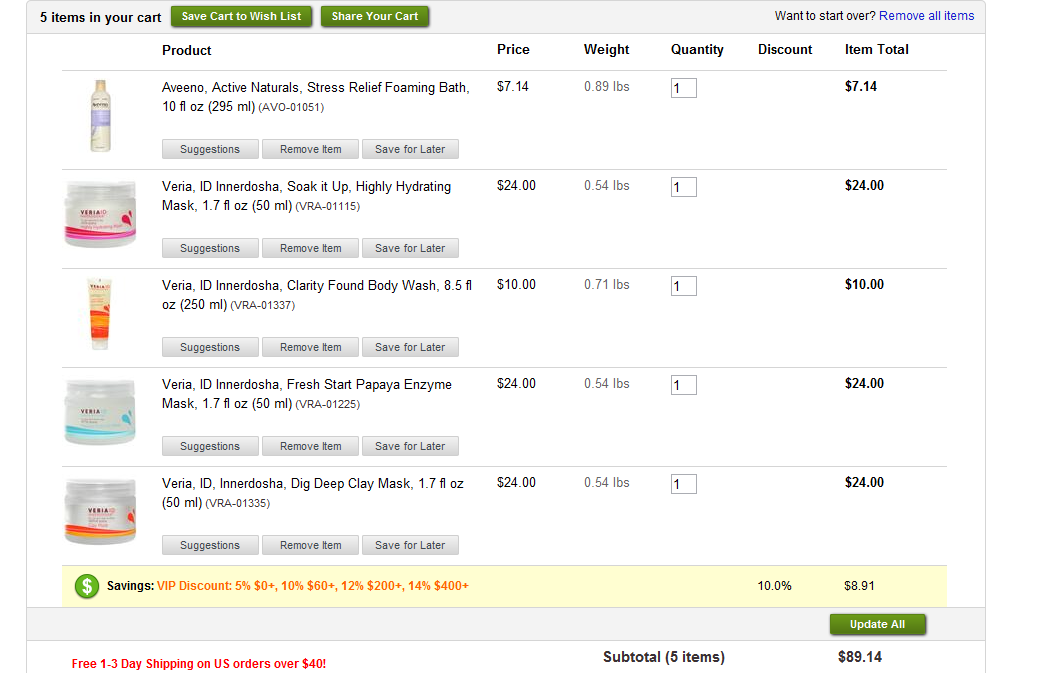Remove the Clarity Found Body Wash

[x=311, y=347]
